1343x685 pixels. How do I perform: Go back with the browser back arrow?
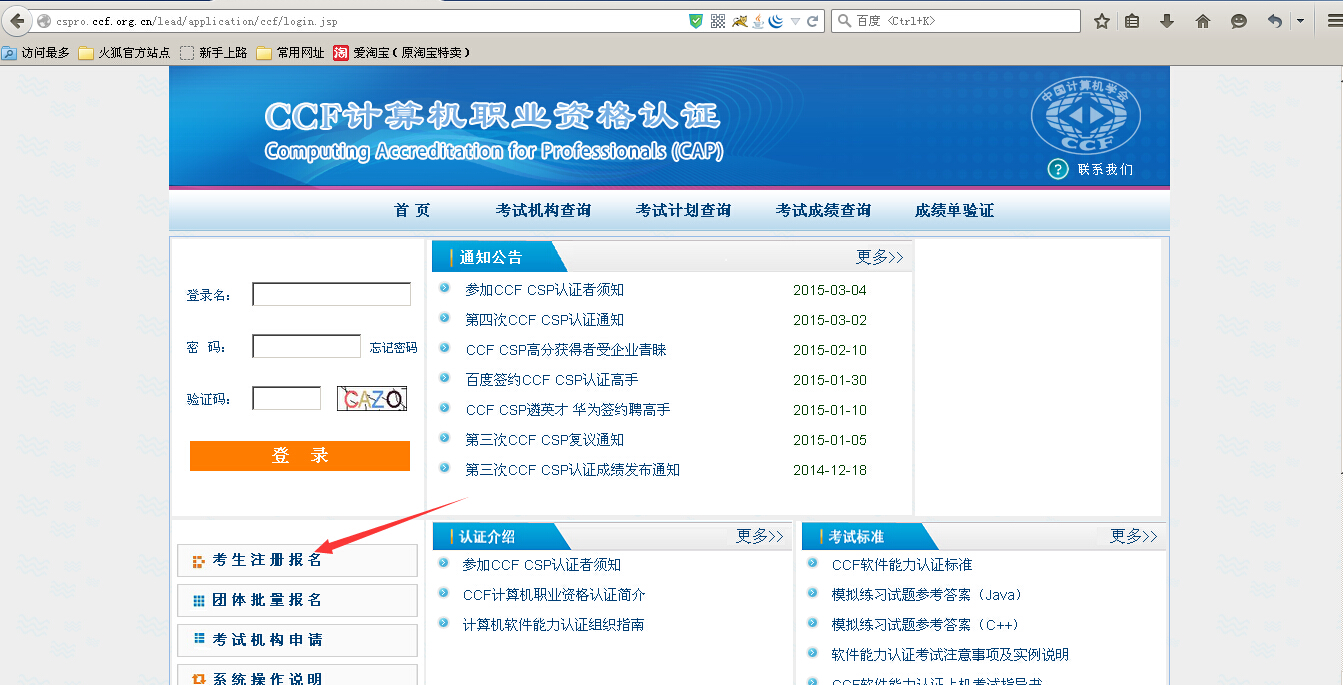[x=17, y=20]
